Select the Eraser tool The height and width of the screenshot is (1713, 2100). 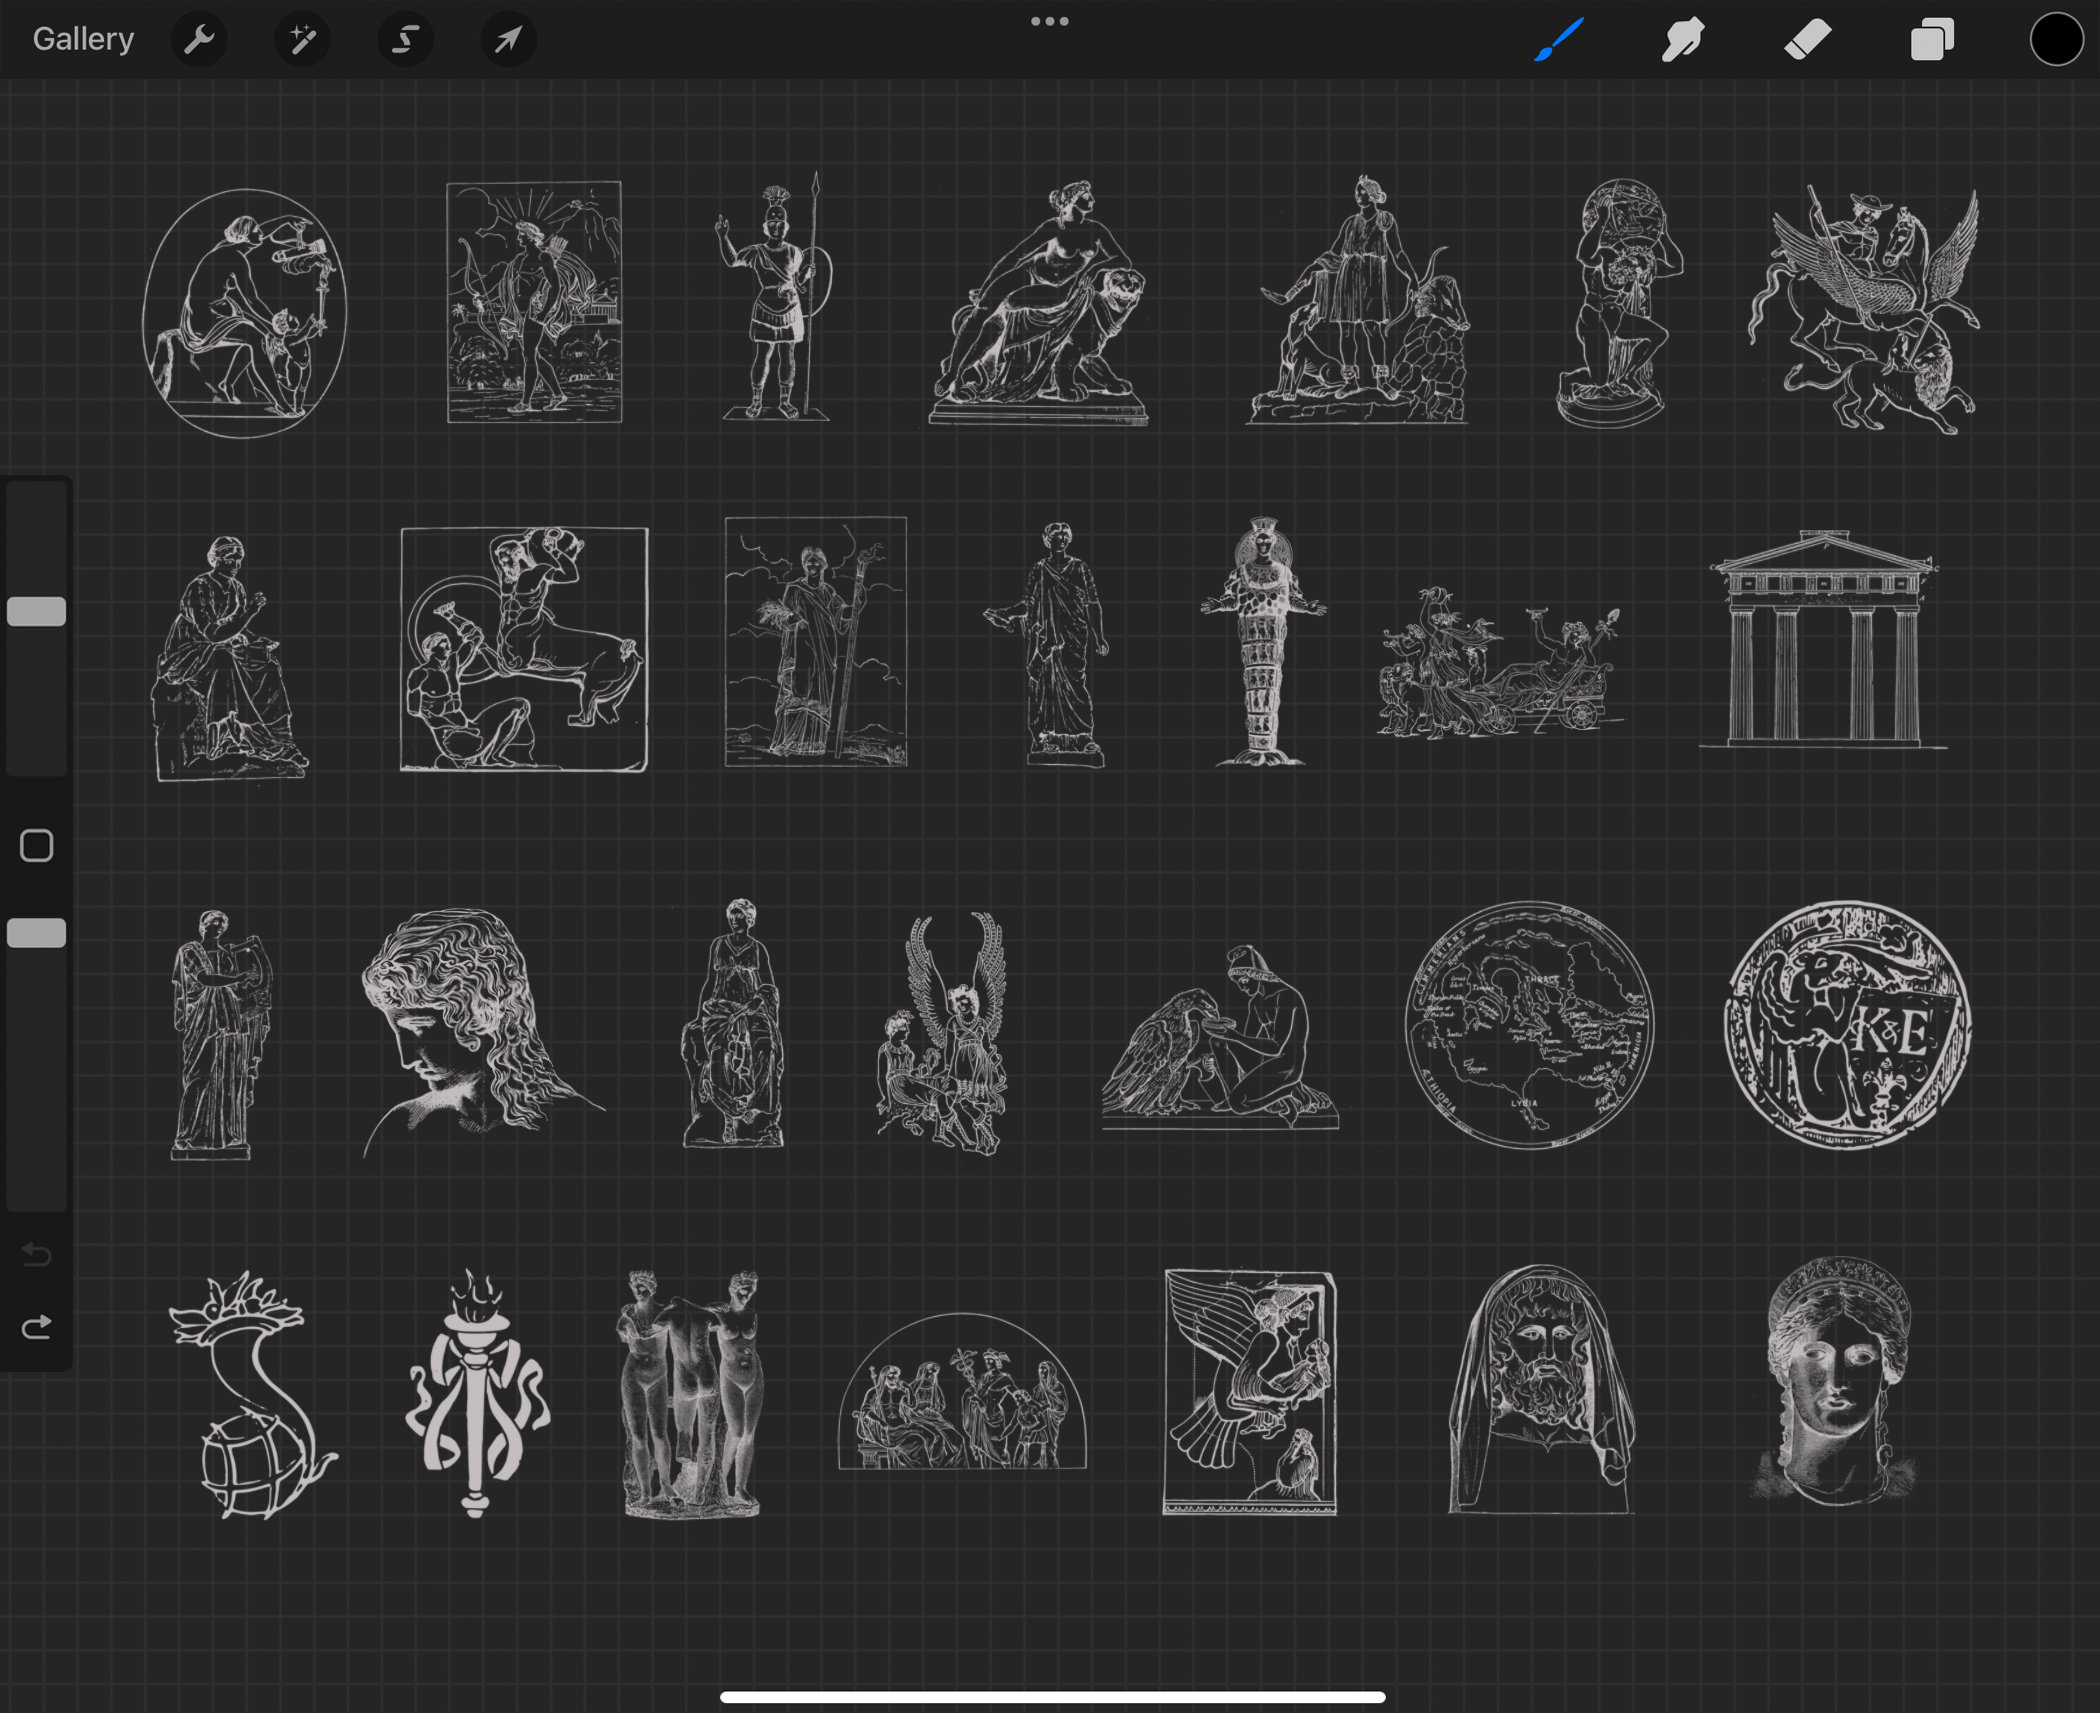point(1807,40)
